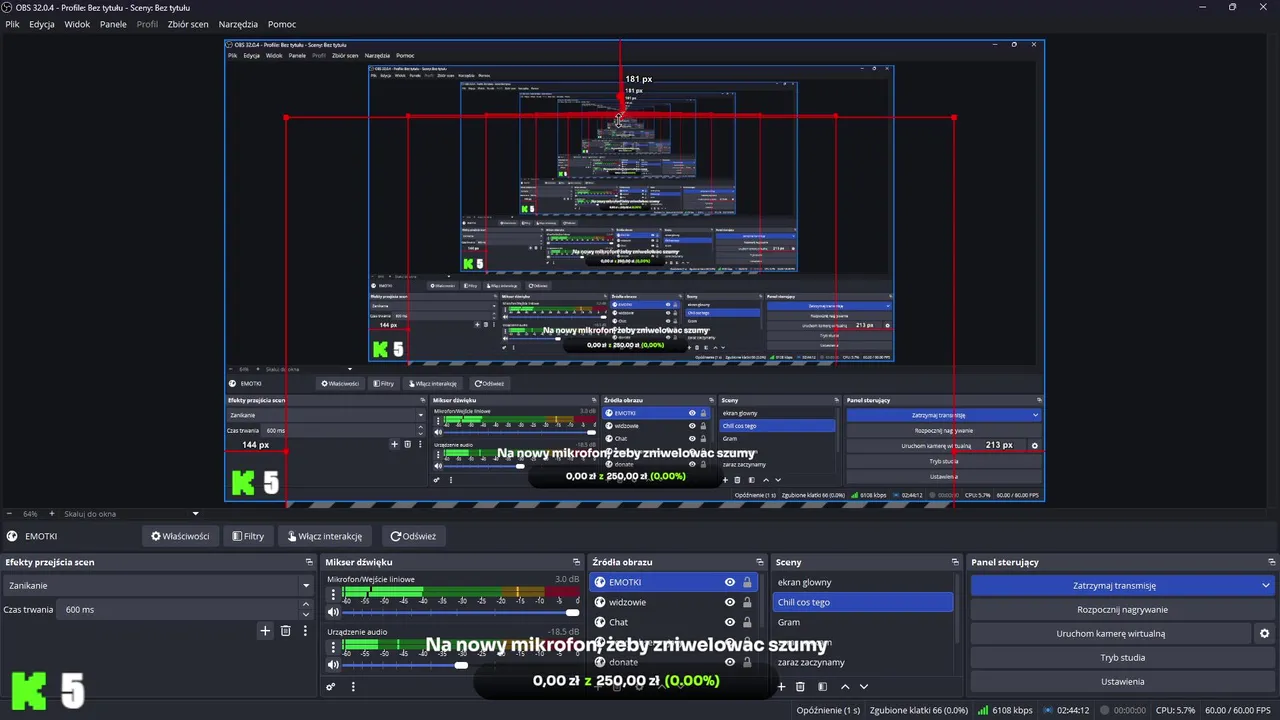
Task: Move the selected scene up
Action: (845, 687)
